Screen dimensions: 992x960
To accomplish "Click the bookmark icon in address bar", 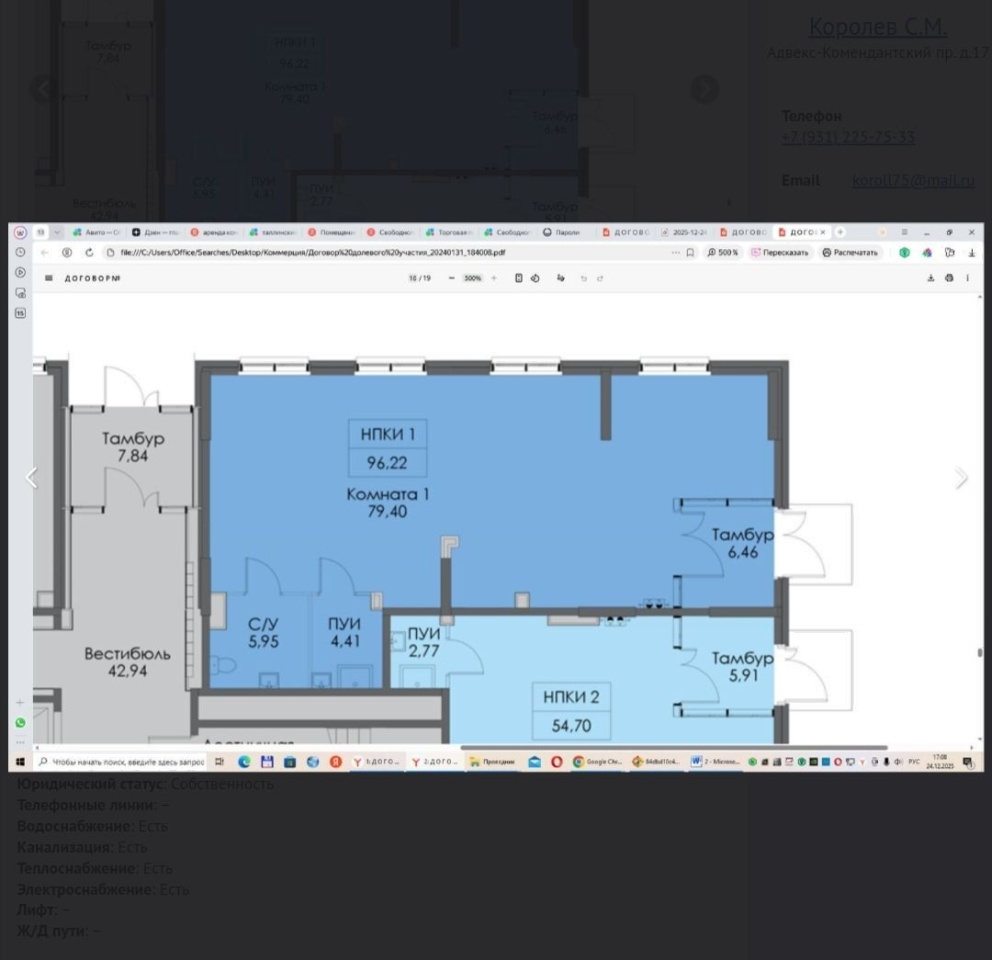I will pos(690,253).
